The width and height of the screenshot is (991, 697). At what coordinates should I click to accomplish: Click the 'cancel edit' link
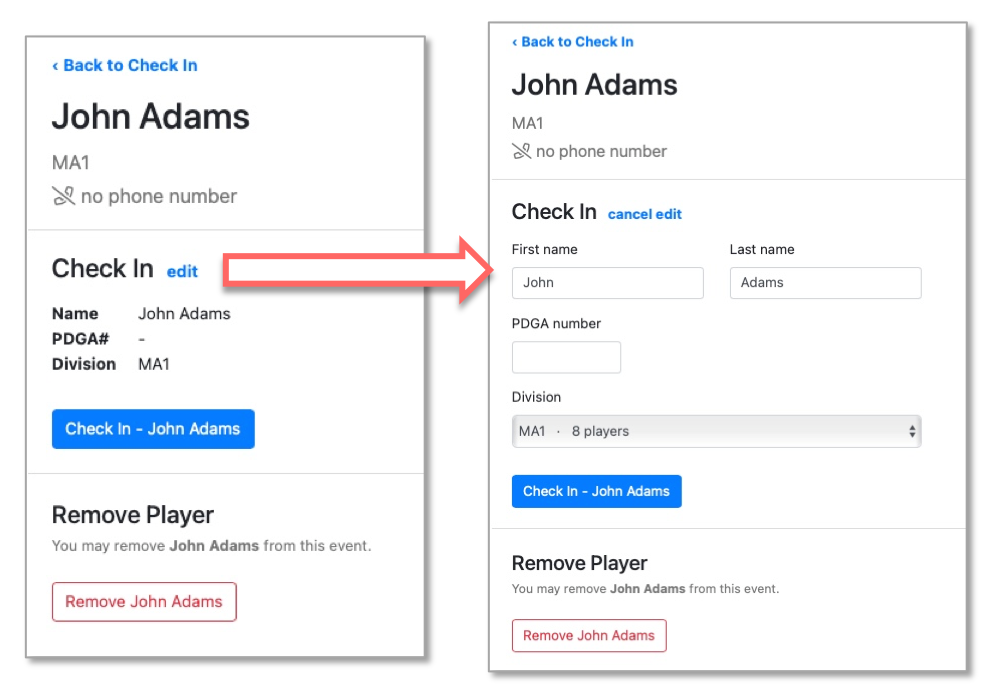(645, 214)
